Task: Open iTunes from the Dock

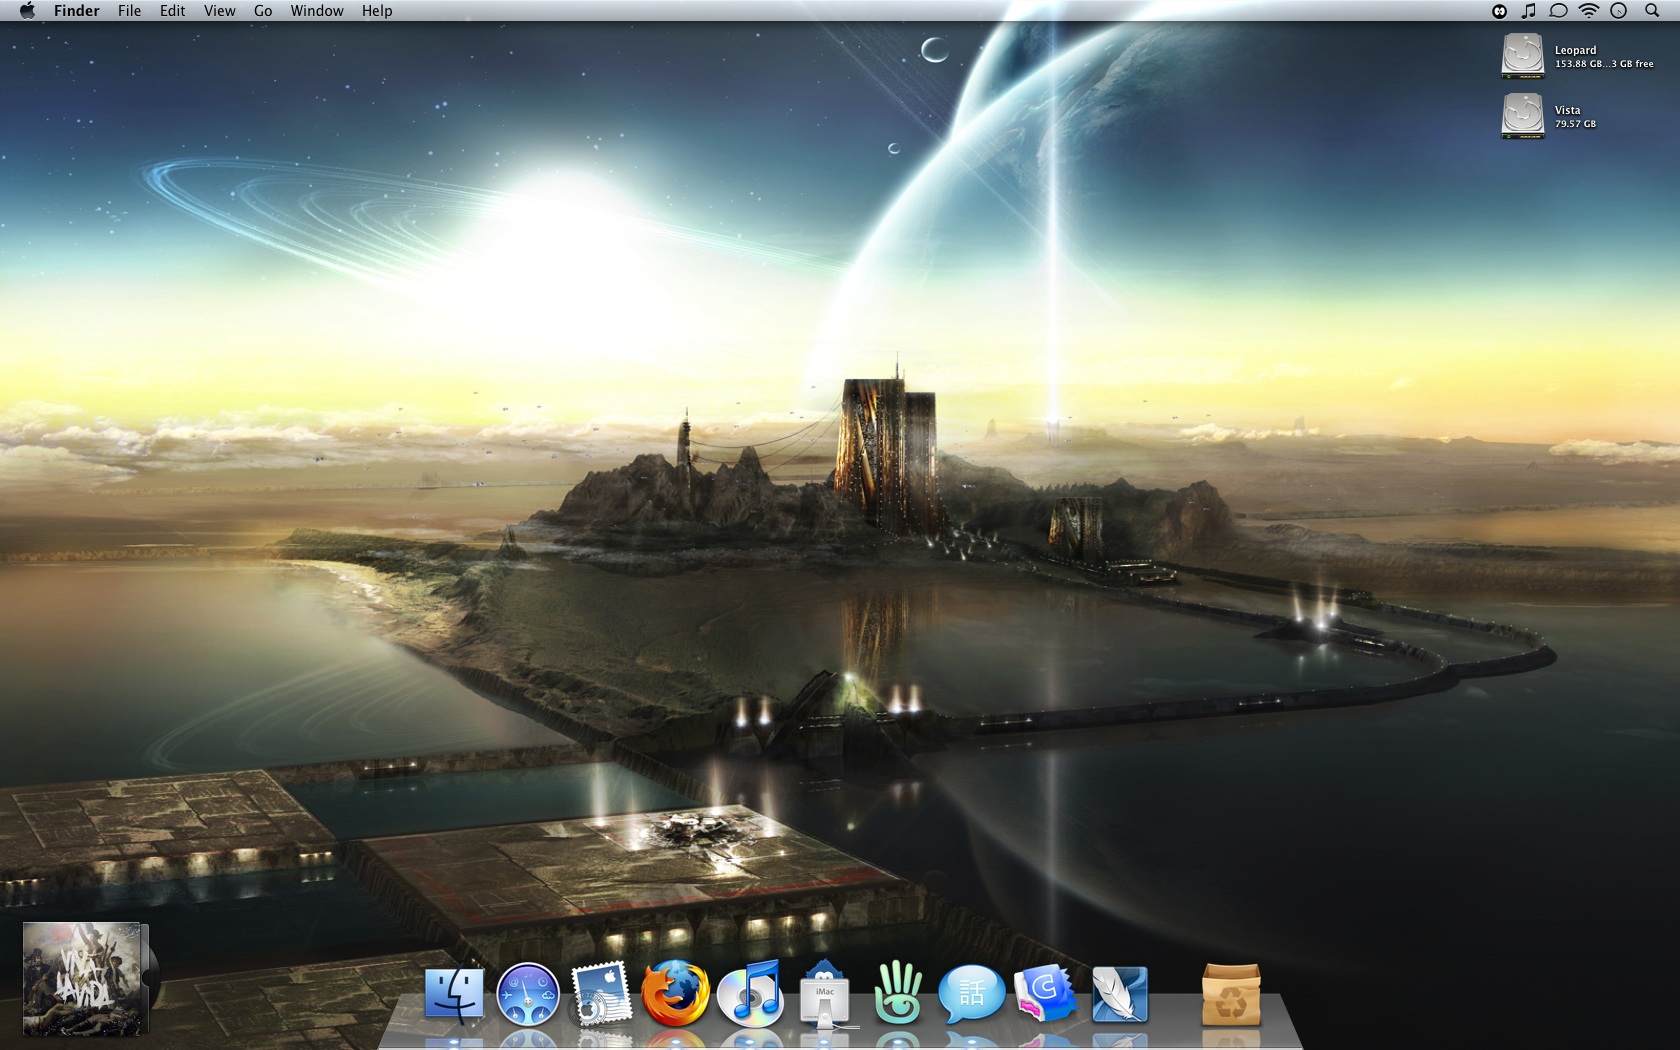Action: [x=750, y=994]
